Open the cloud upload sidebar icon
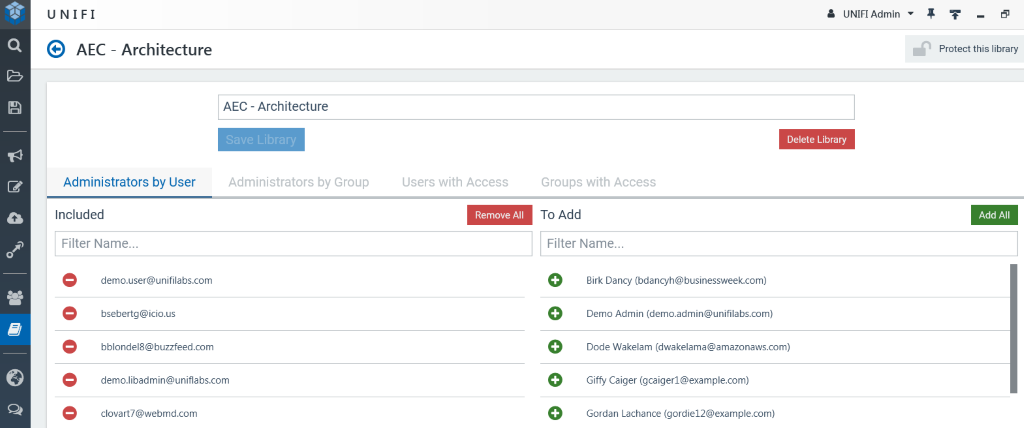Image resolution: width=1024 pixels, height=428 pixels. pos(15,218)
